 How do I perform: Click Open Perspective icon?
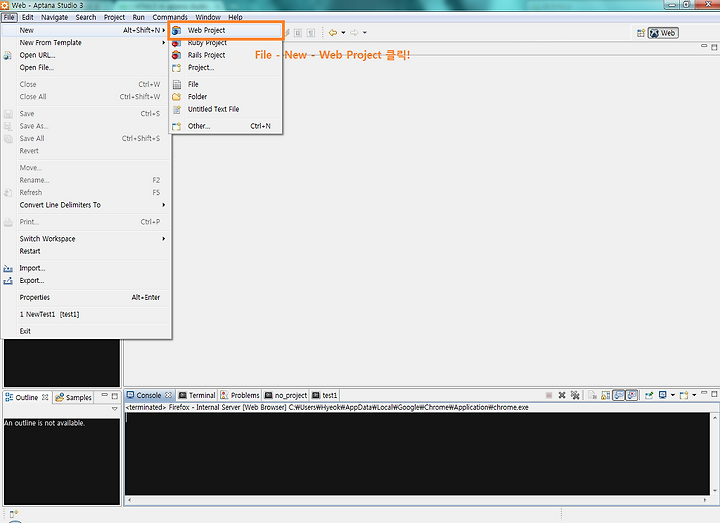tap(641, 33)
